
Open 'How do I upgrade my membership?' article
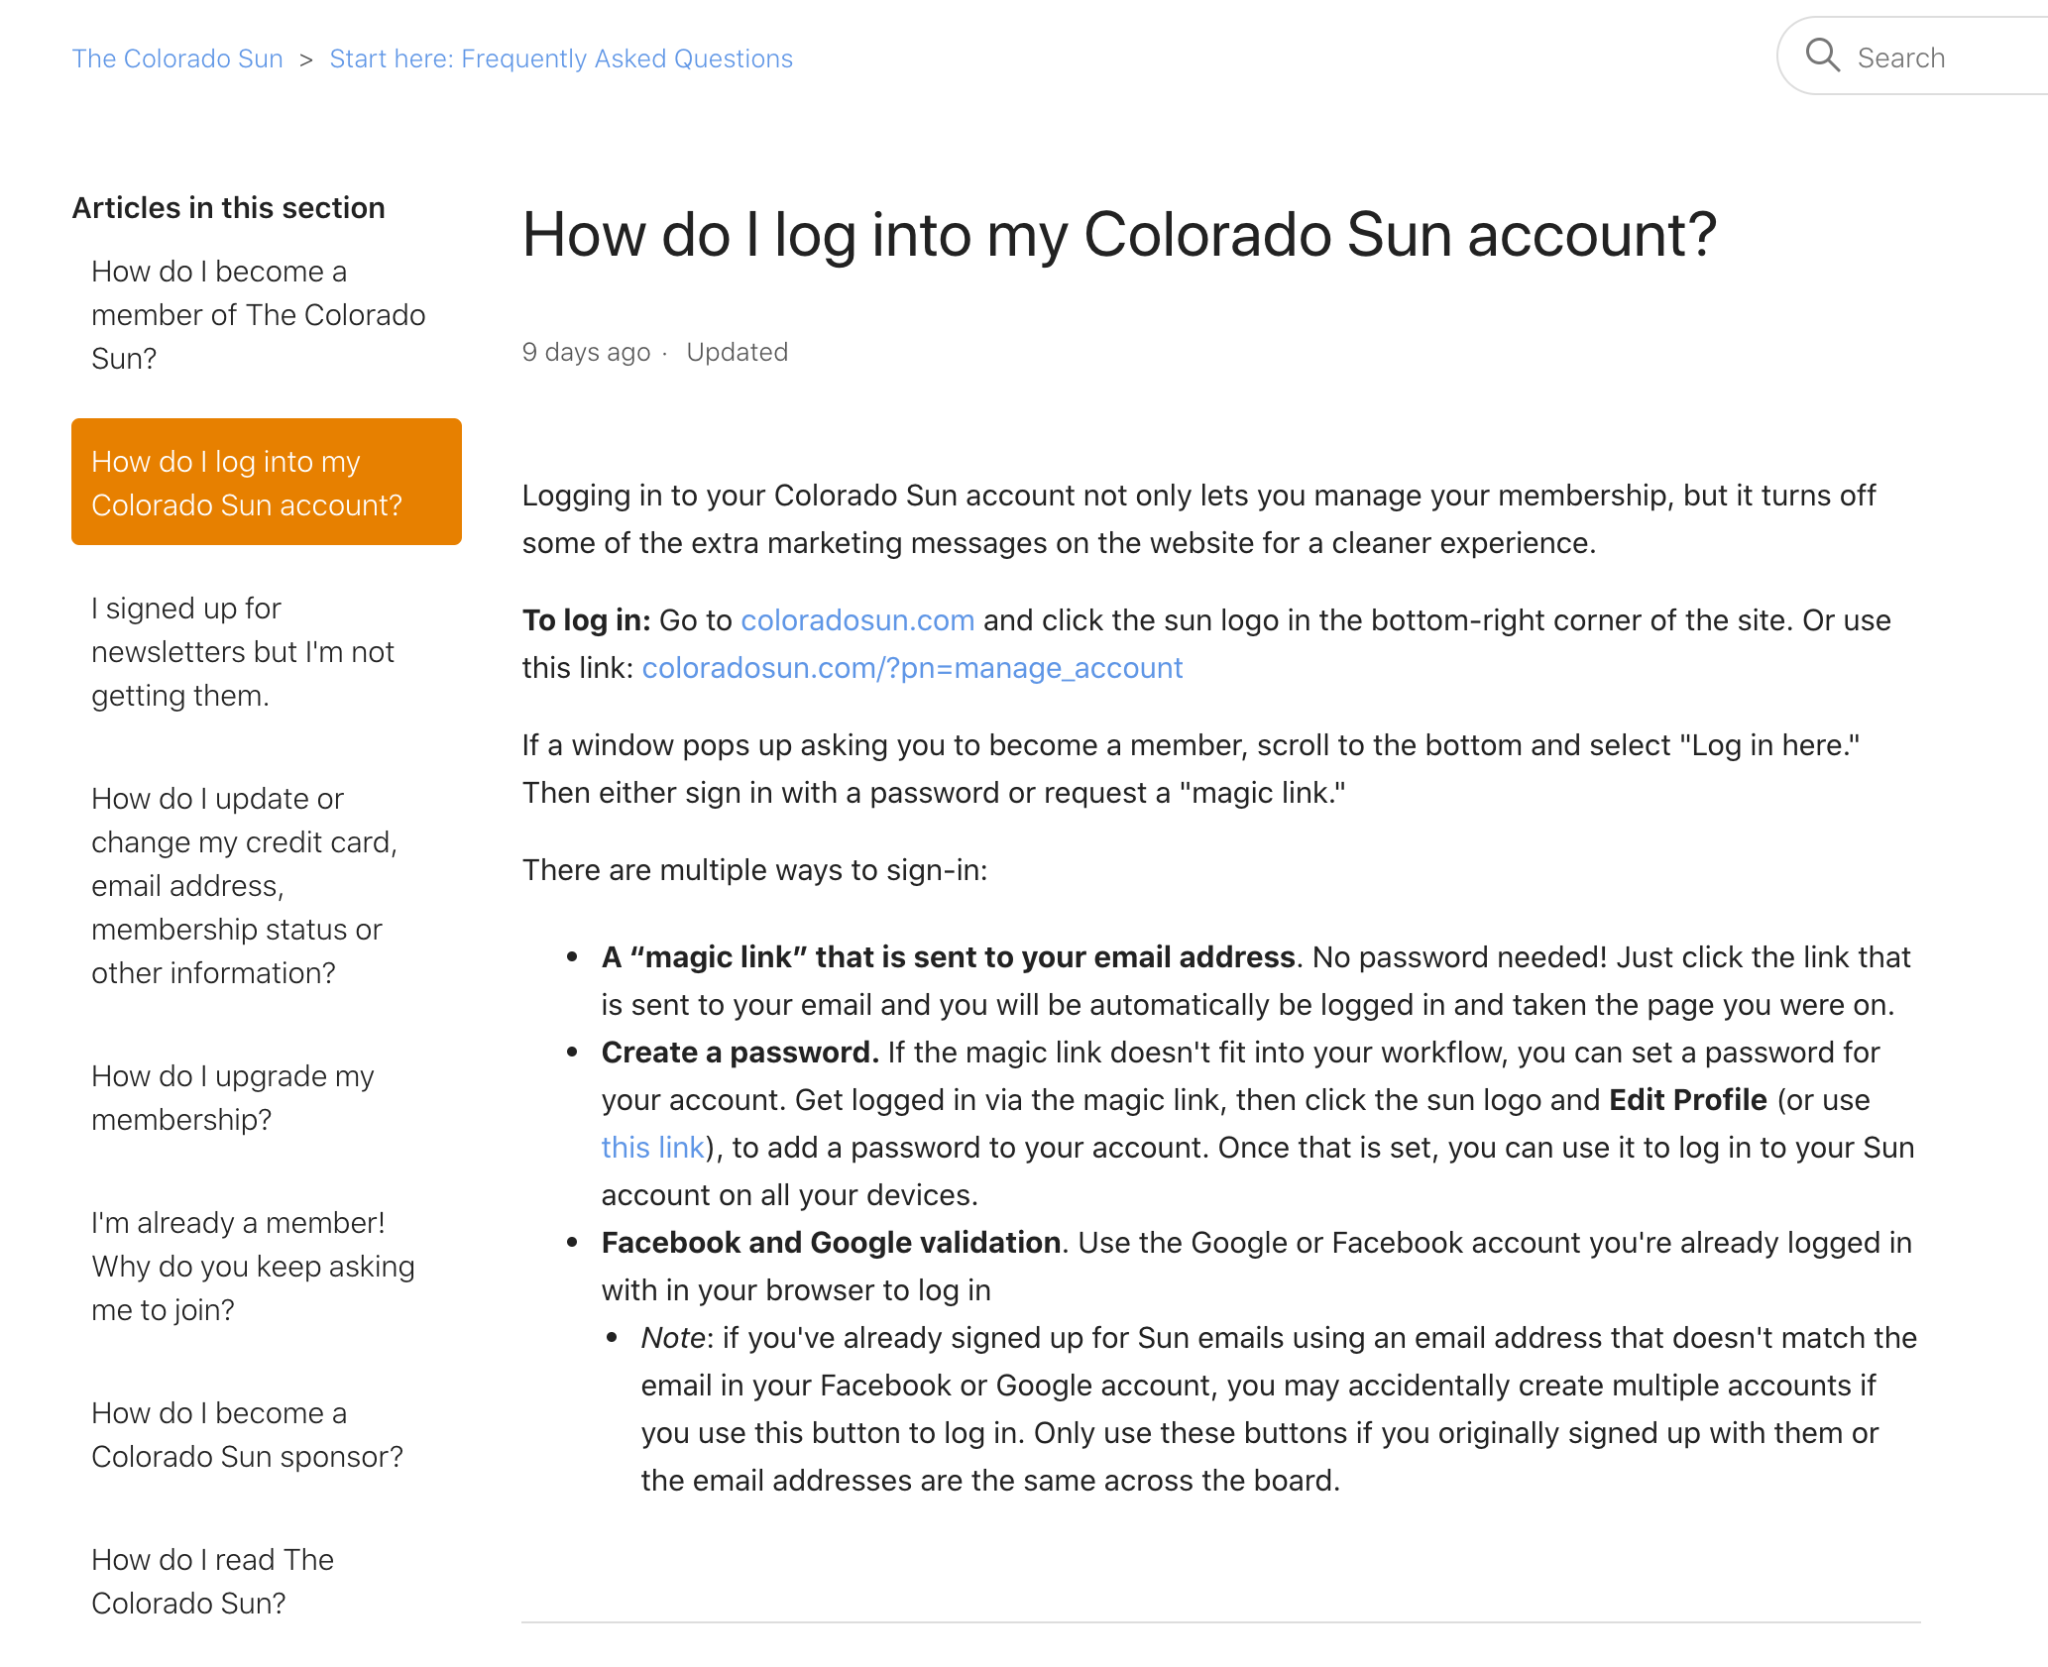pos(232,1097)
